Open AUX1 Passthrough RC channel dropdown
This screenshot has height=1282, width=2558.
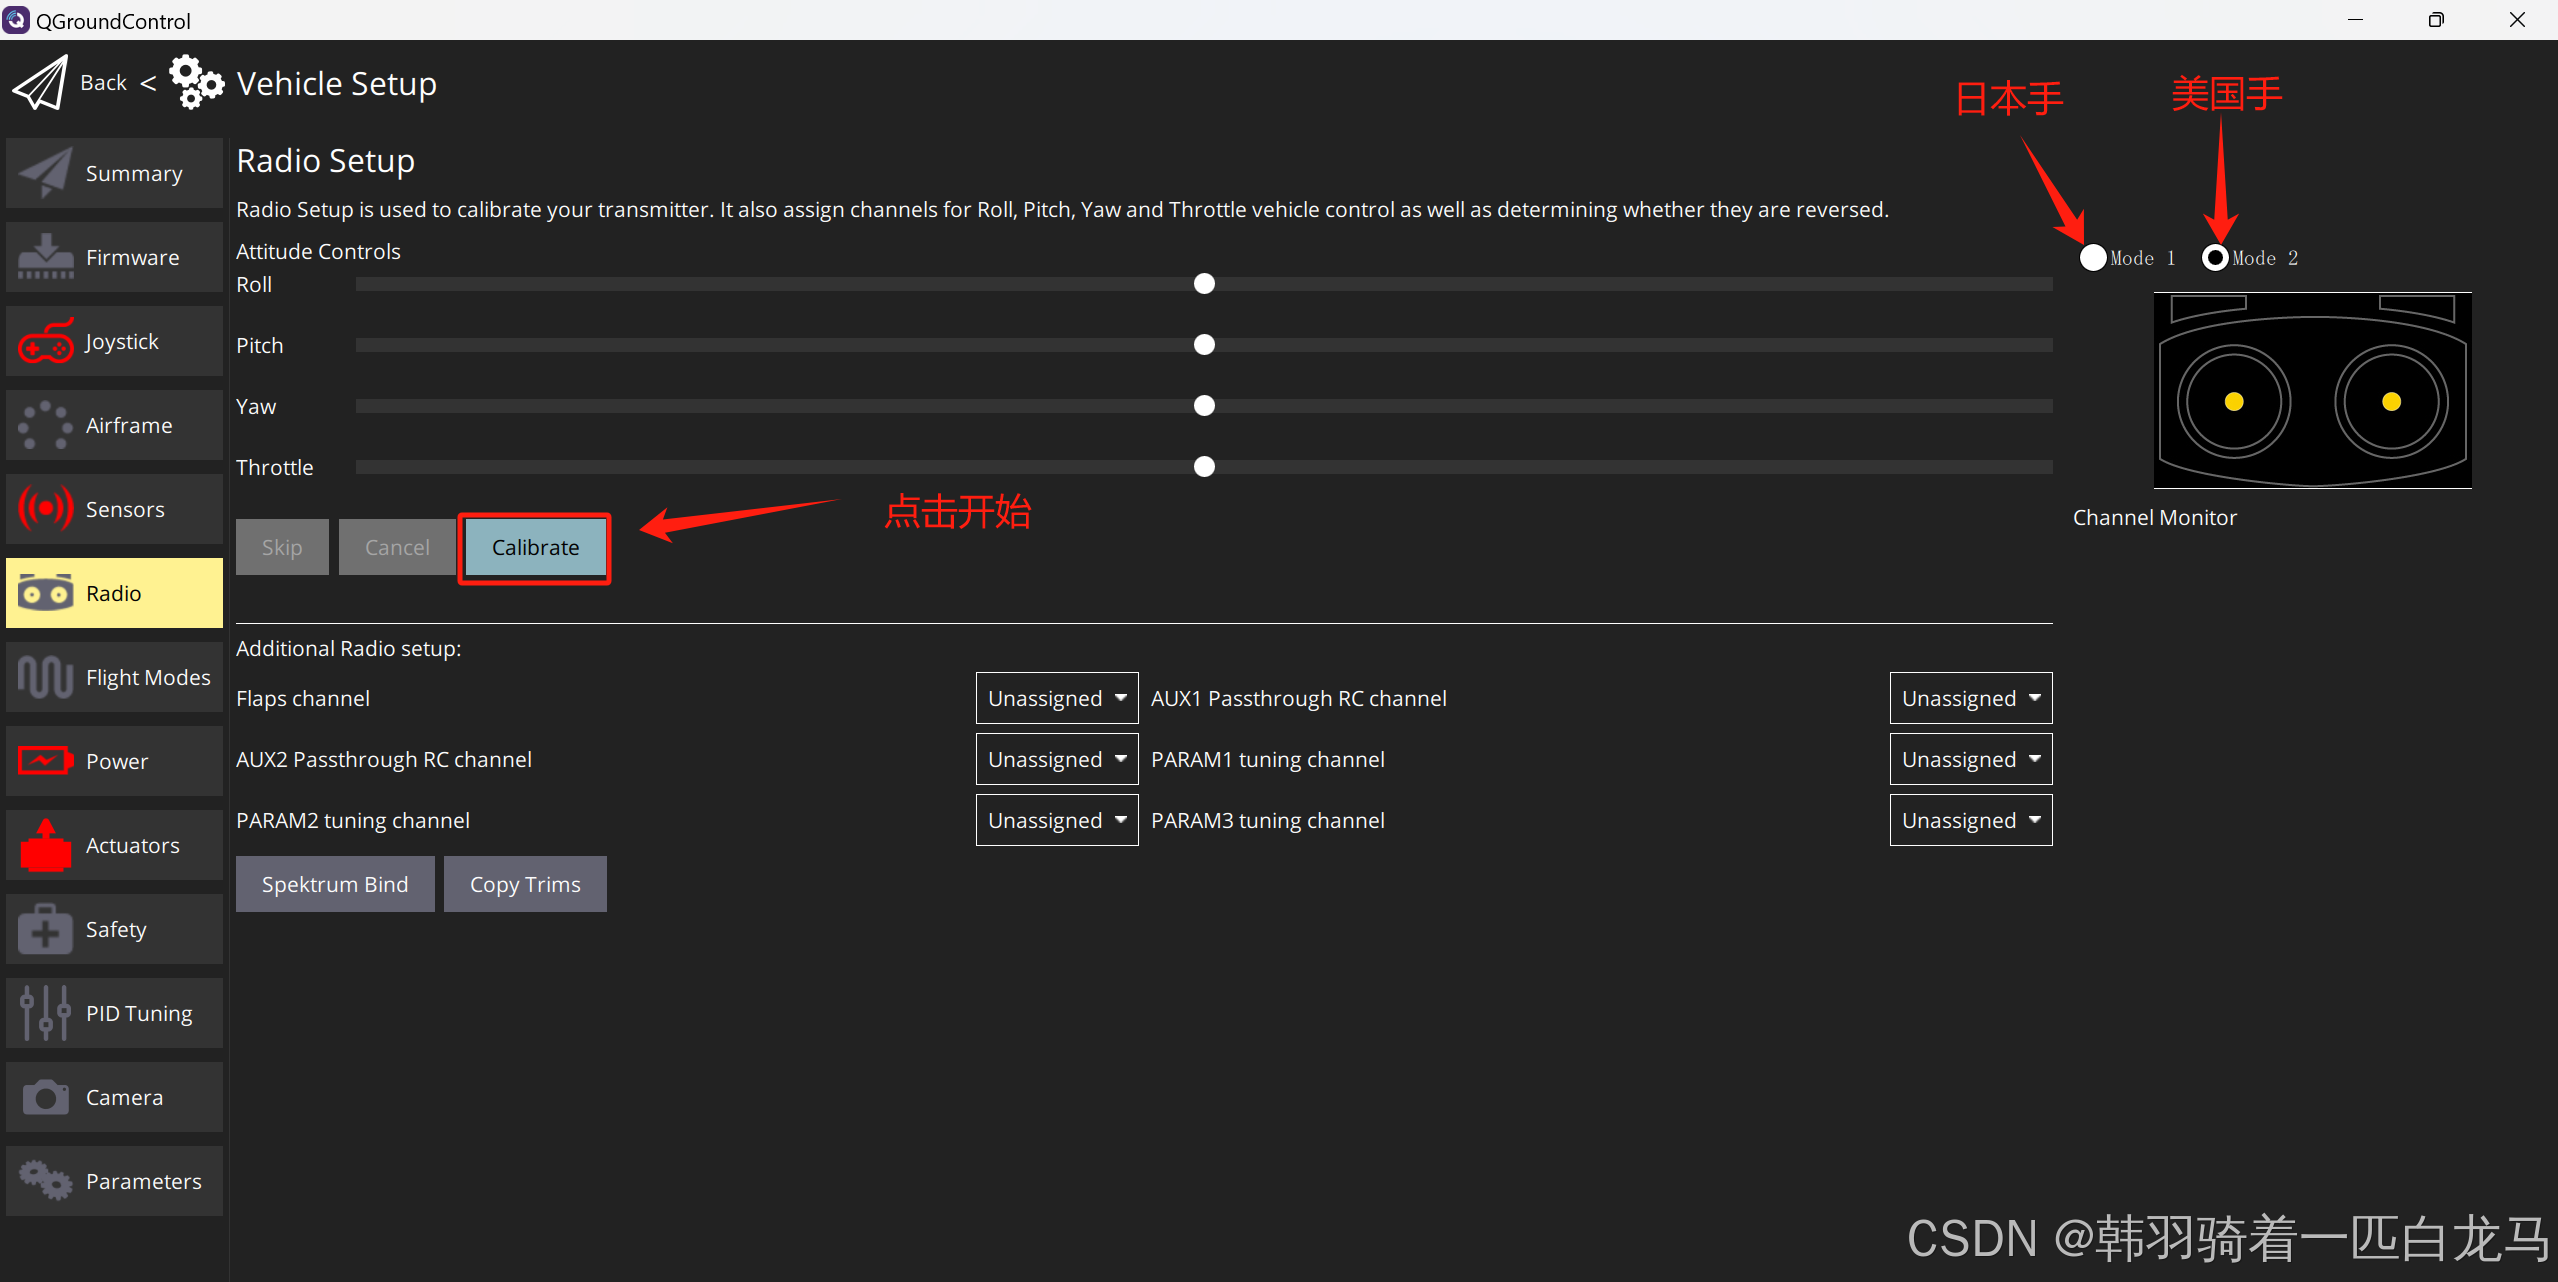click(x=1970, y=698)
